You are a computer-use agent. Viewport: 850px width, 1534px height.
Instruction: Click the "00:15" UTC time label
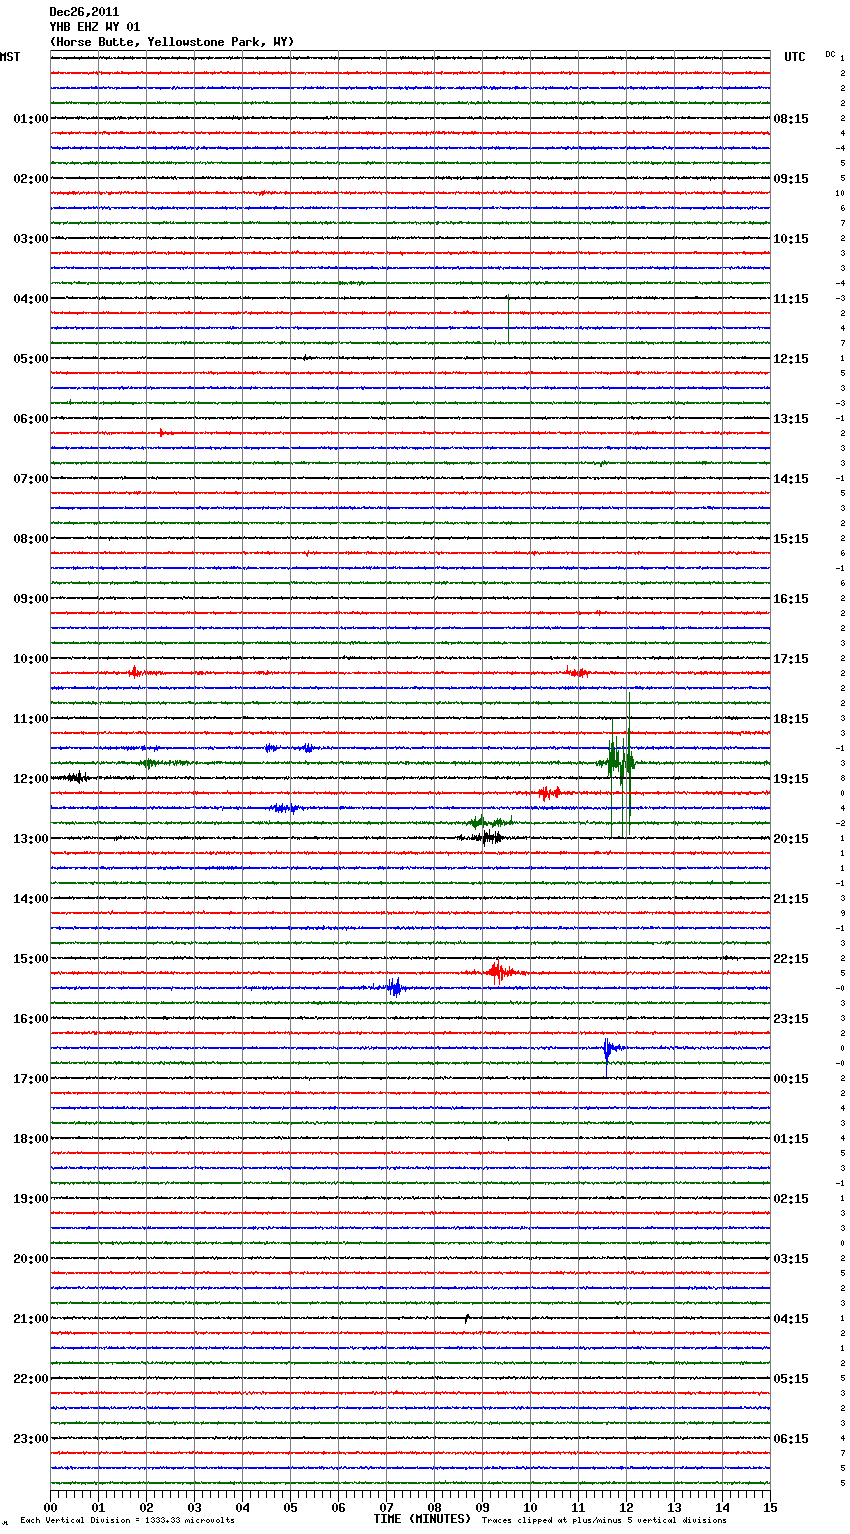coord(791,1079)
